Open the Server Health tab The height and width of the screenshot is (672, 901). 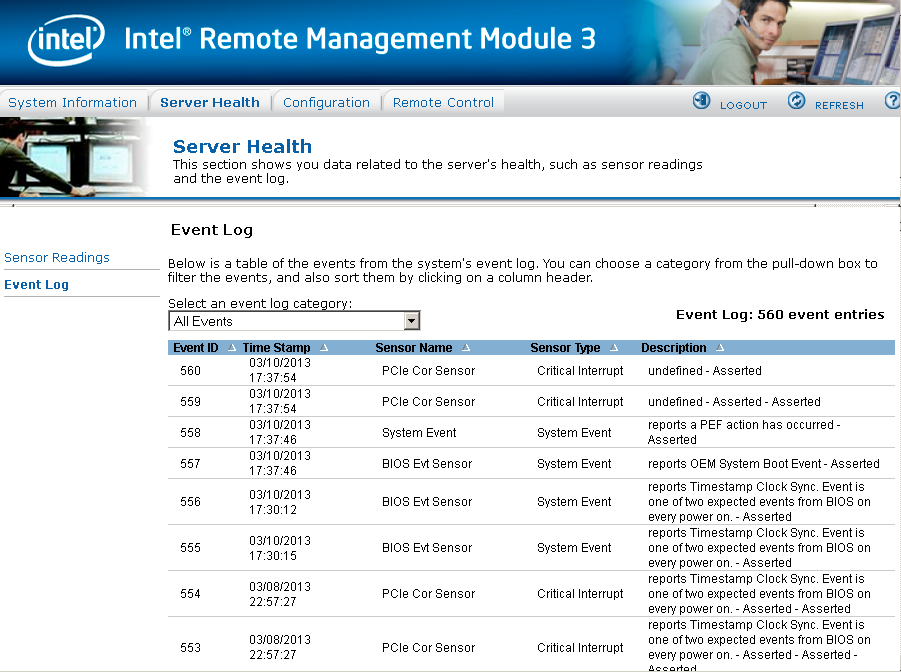210,102
